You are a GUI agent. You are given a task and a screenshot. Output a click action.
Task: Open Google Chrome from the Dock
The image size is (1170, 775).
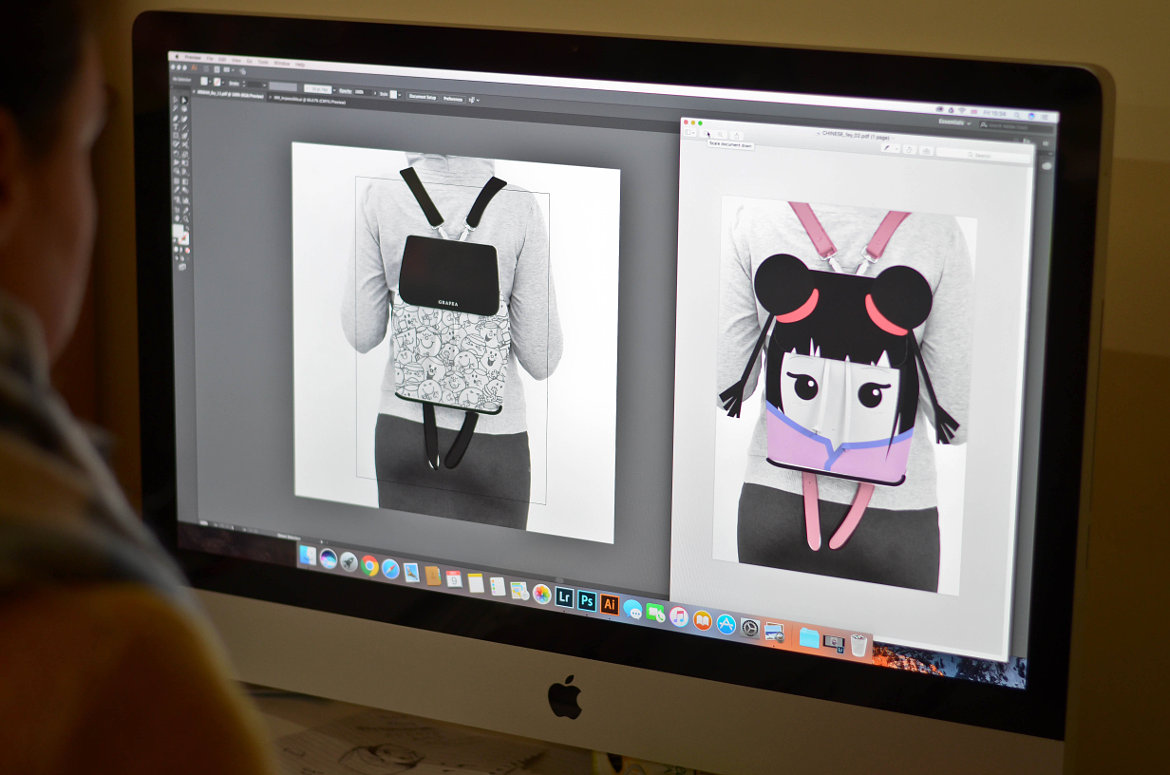pyautogui.click(x=369, y=565)
